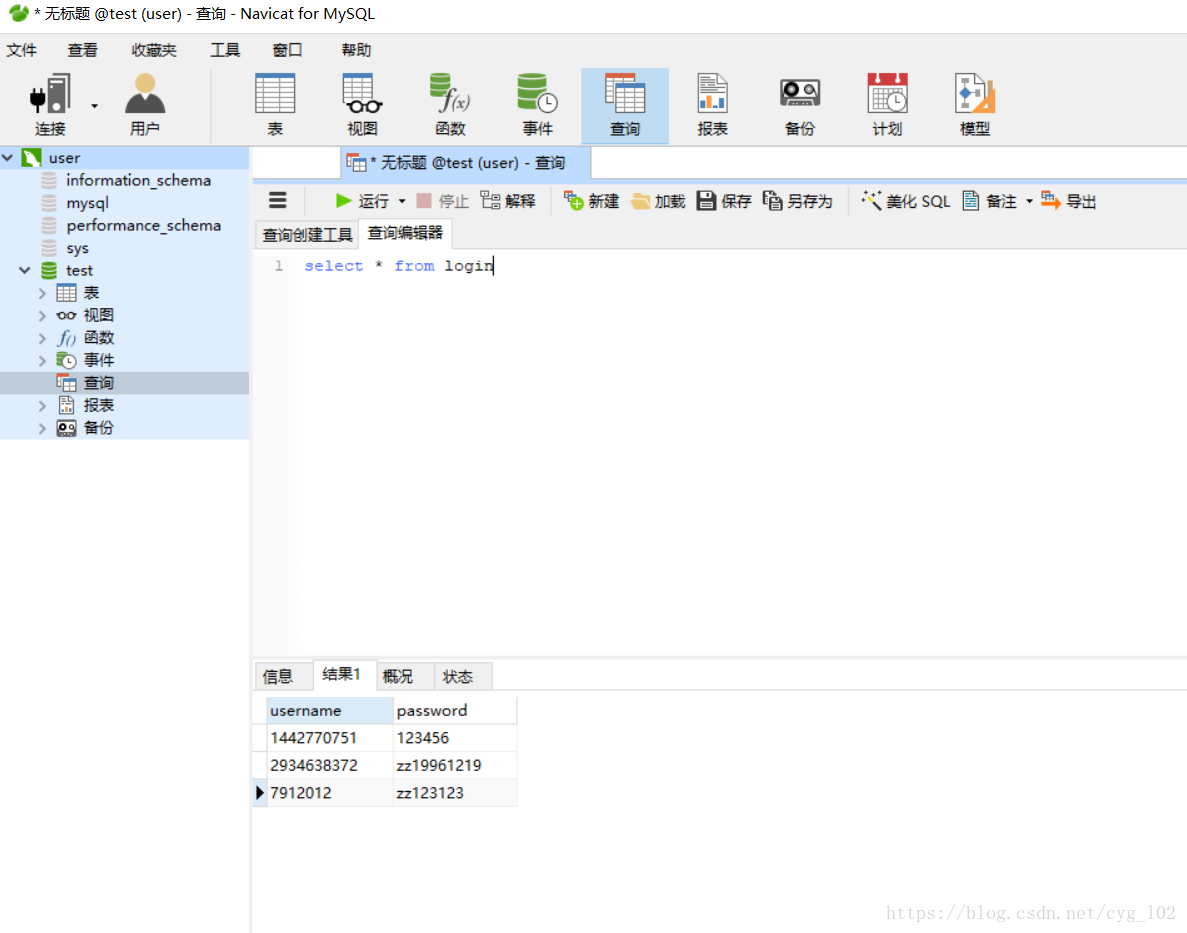Viewport: 1187px width, 933px height.
Task: Create a new query with 新建
Action: [x=591, y=201]
